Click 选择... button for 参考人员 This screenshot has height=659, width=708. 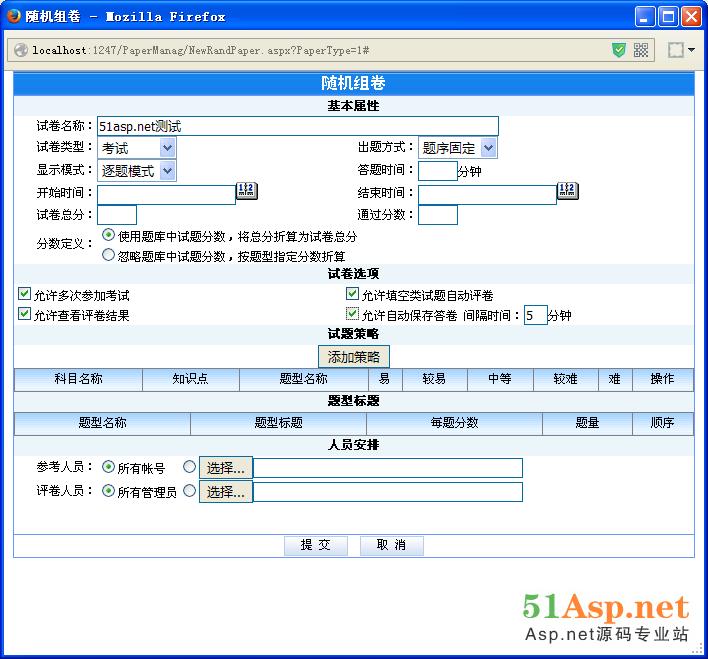tap(226, 468)
